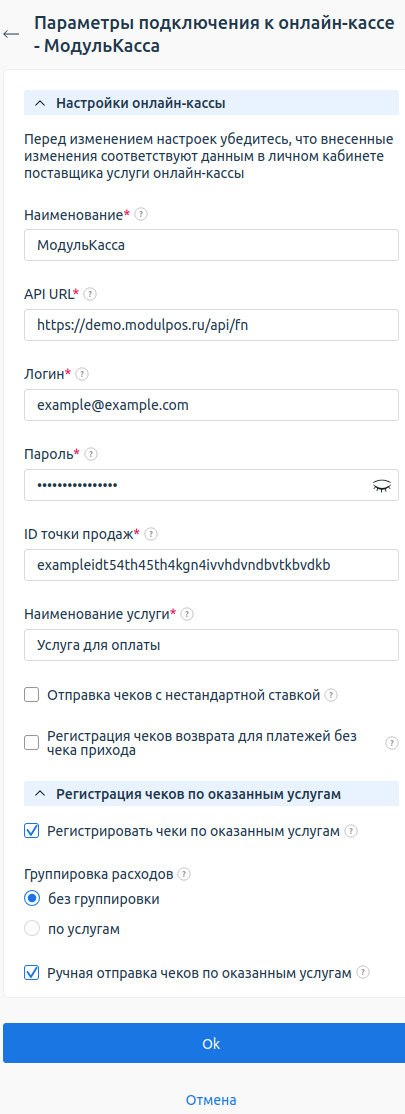Open help icon next to Логин
The width and height of the screenshot is (405, 1114).
coord(82,374)
